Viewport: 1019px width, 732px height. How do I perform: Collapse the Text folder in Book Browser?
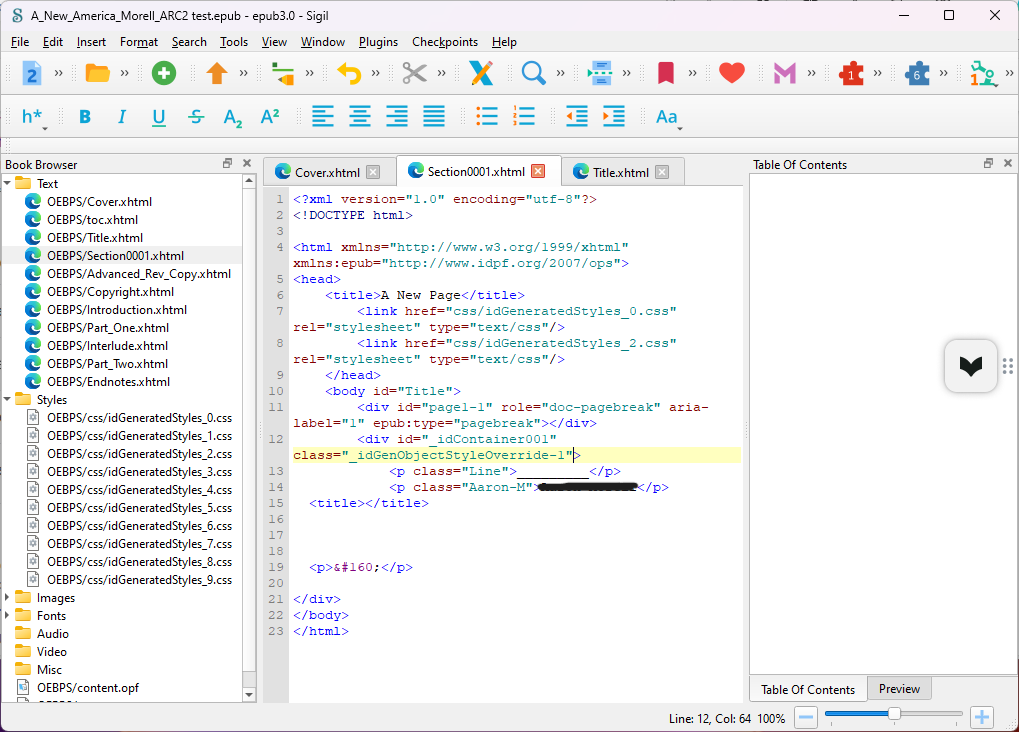8,184
